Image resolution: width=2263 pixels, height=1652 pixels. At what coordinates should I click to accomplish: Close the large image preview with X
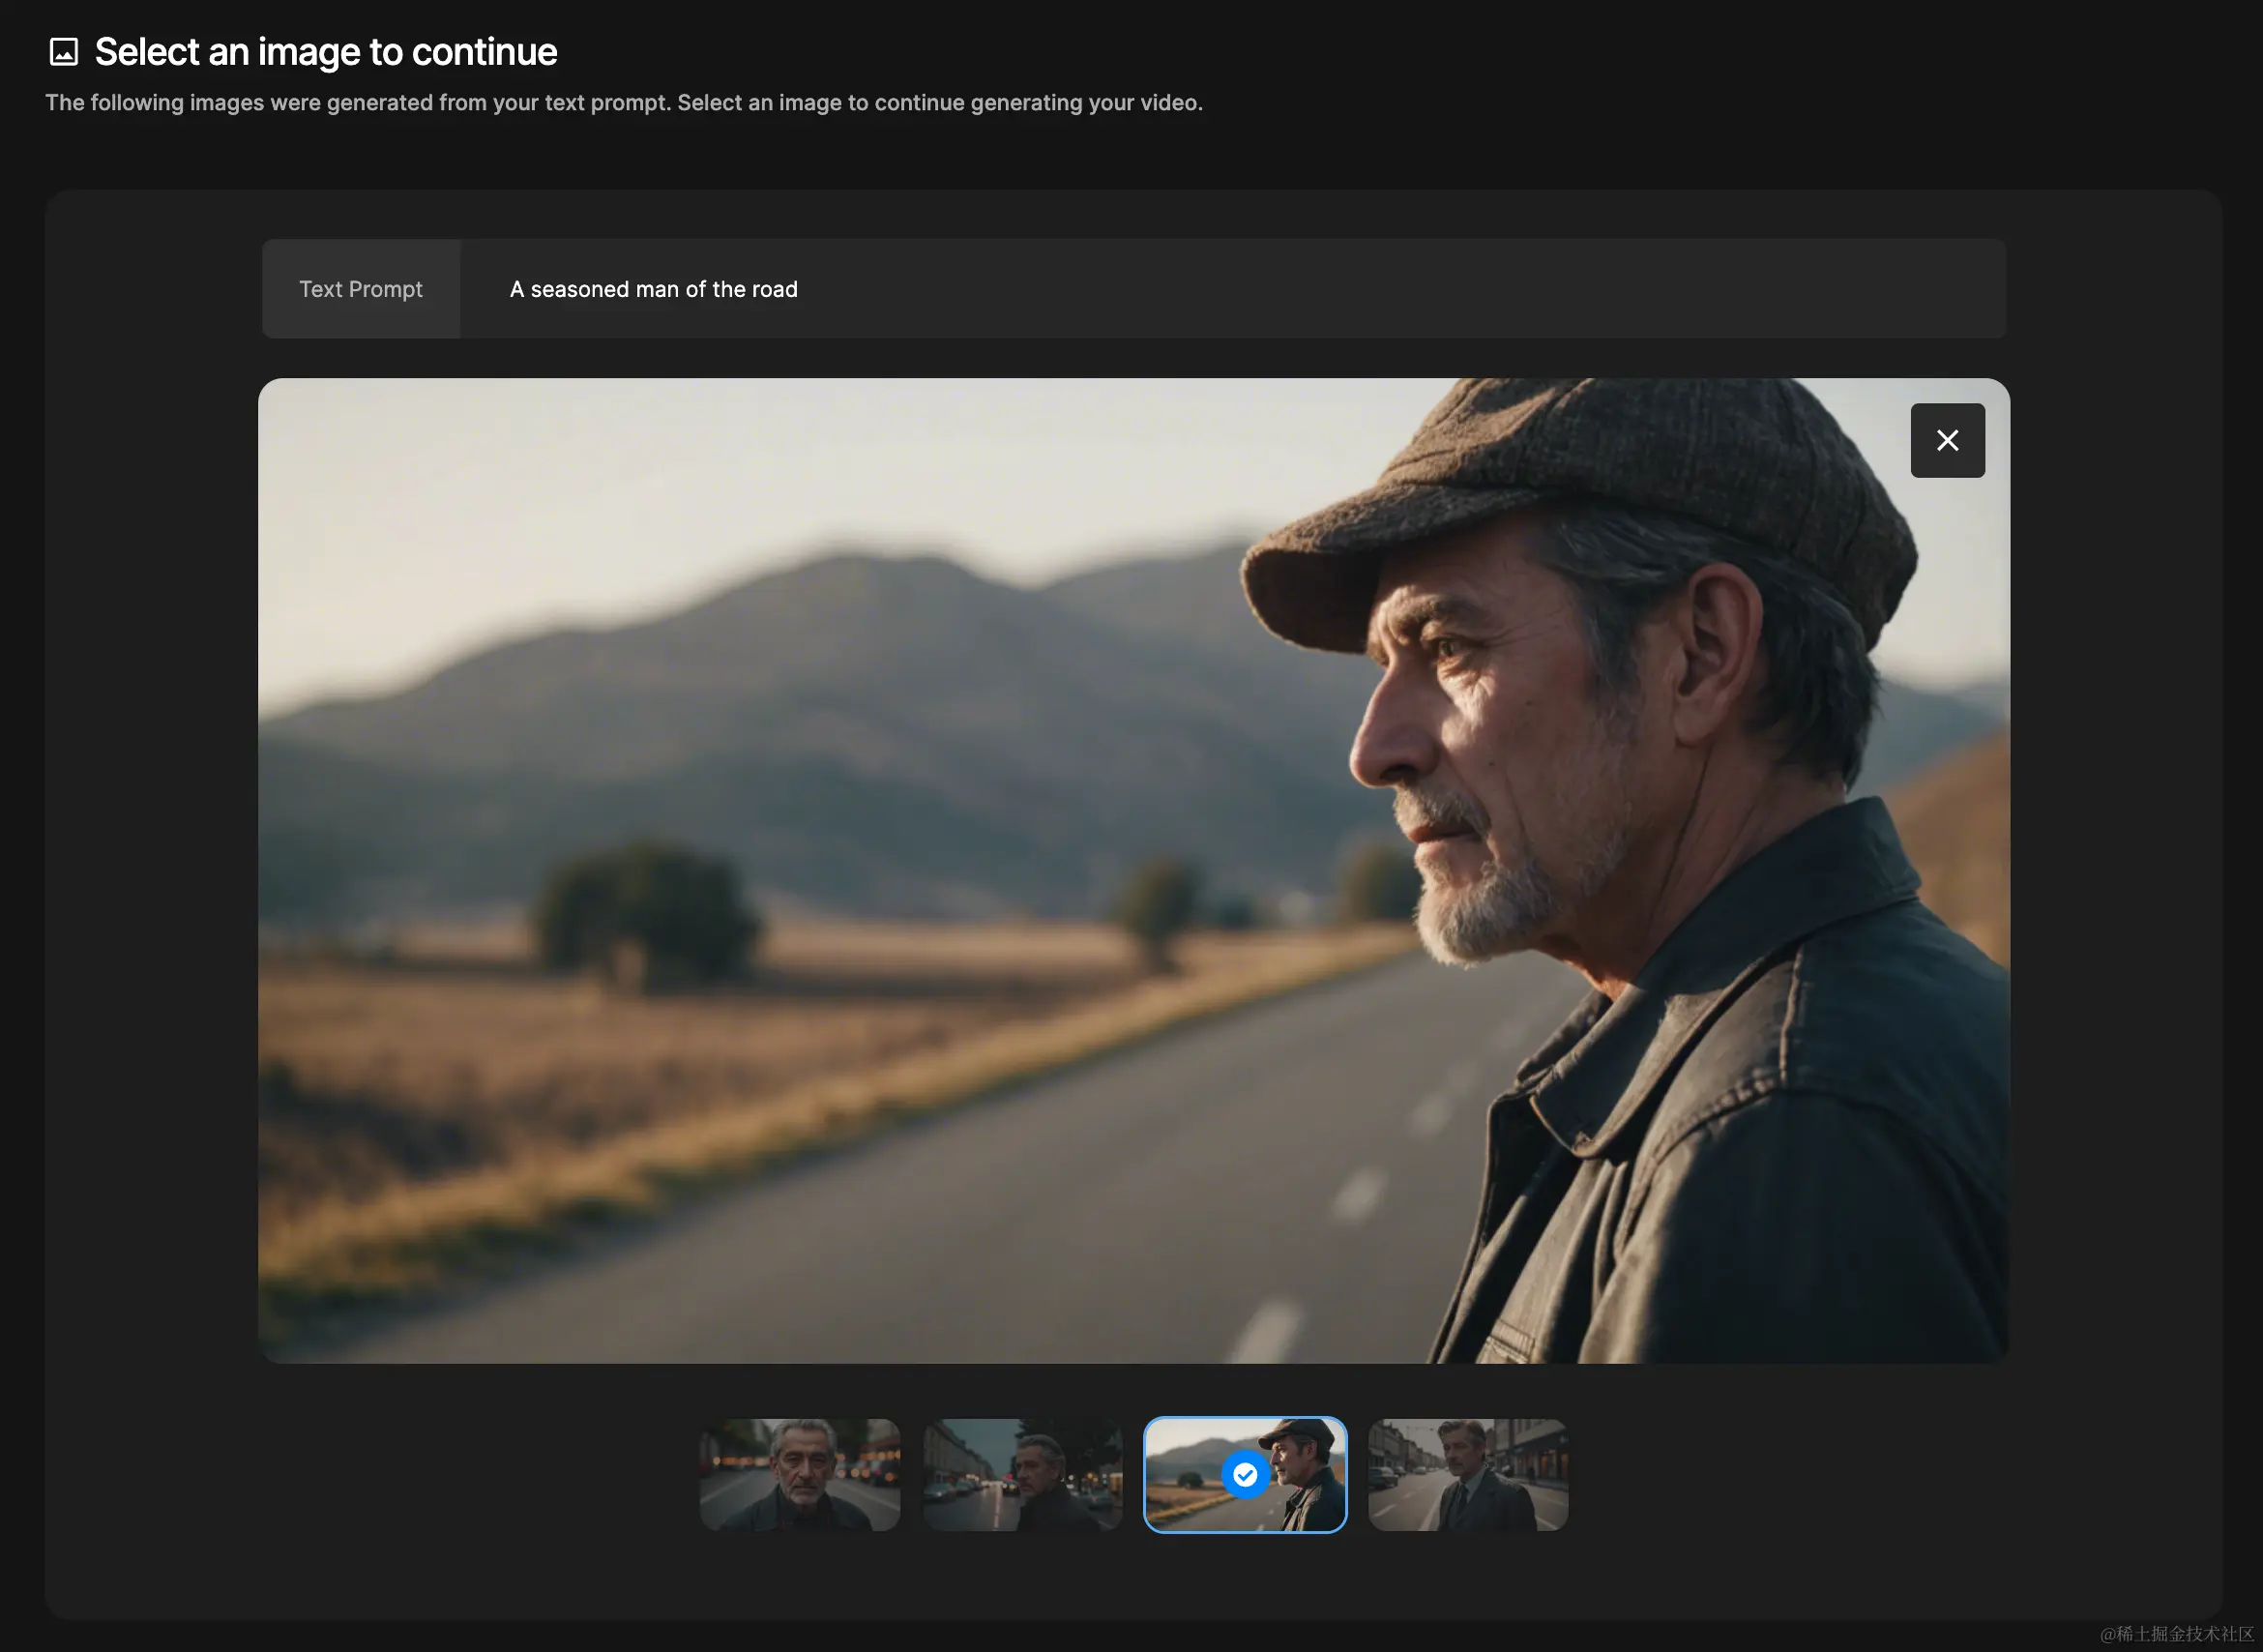click(1947, 440)
